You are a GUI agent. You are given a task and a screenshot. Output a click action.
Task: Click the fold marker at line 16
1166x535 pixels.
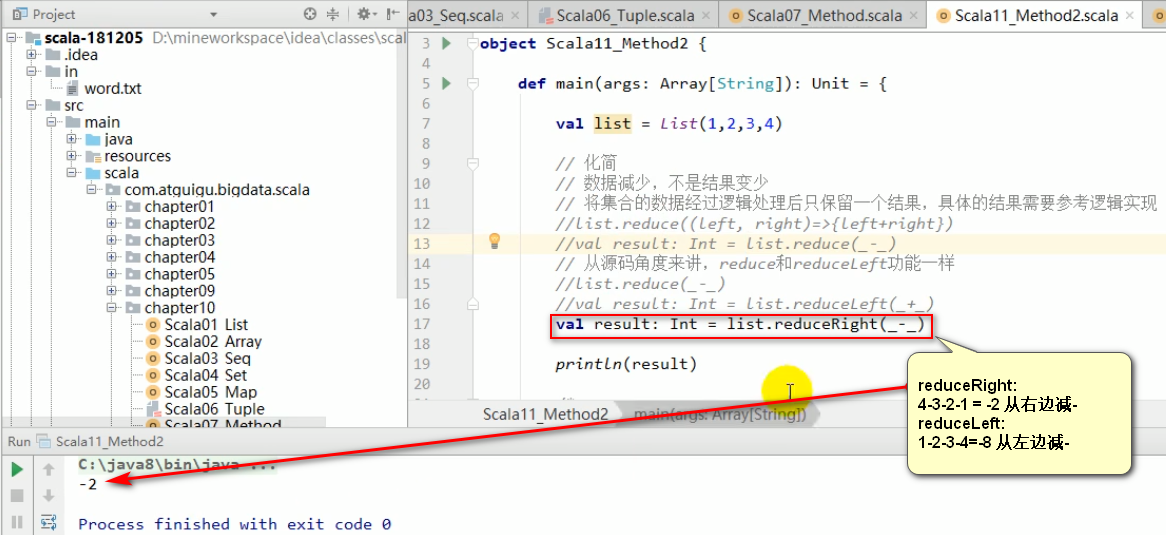pyautogui.click(x=471, y=304)
